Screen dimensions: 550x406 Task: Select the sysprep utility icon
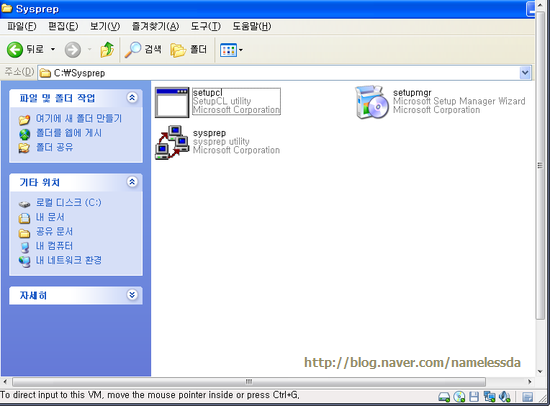[172, 142]
